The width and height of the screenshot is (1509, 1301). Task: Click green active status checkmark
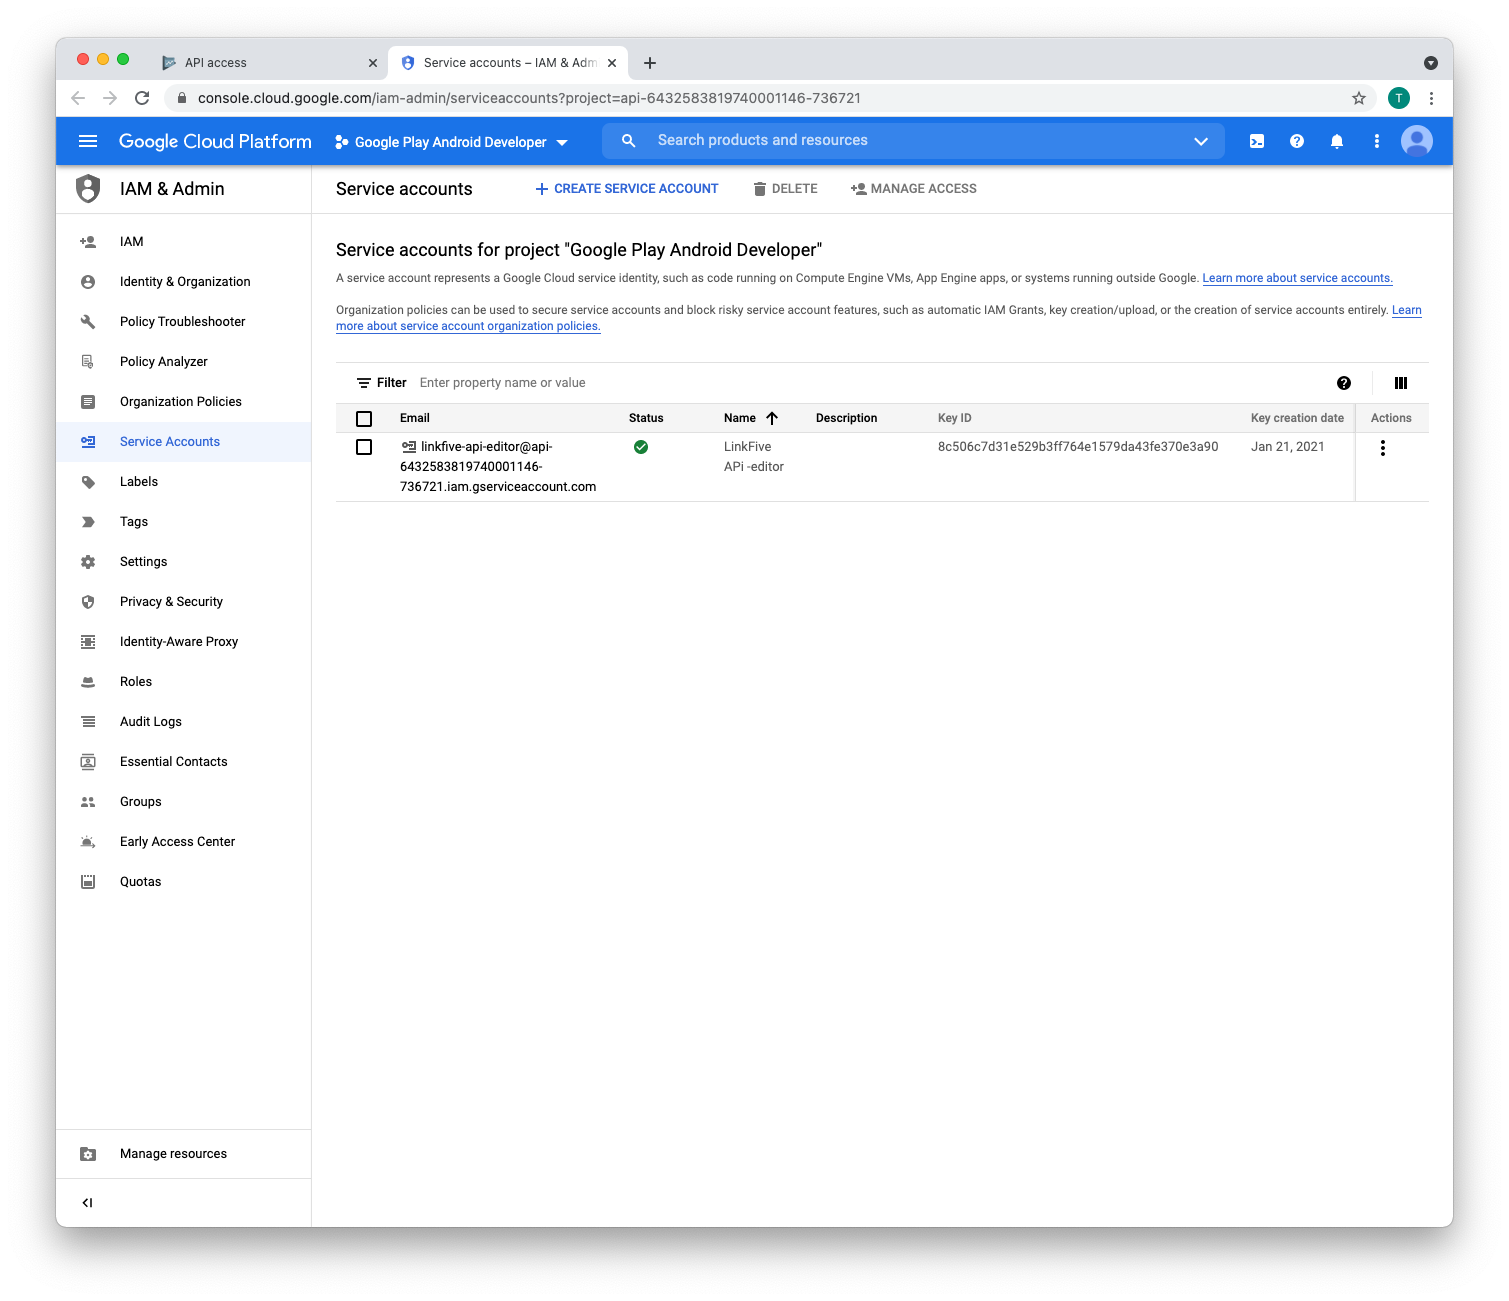tap(641, 447)
